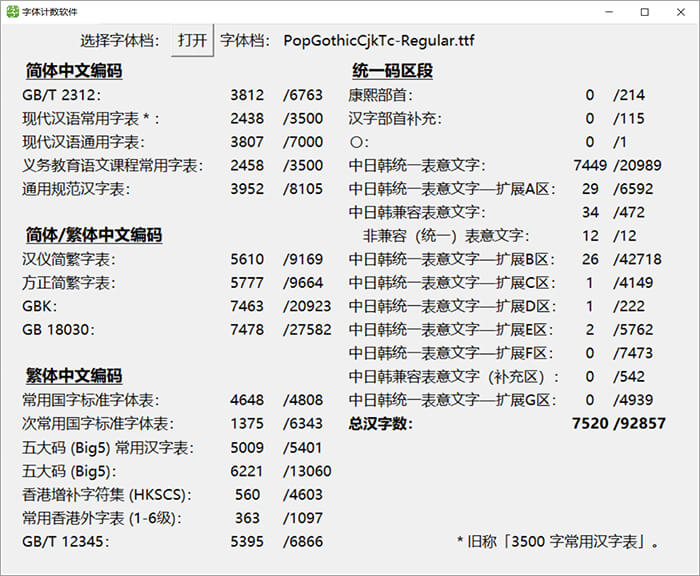This screenshot has width=700, height=576.
Task: Click the value 3812 for GB/T 2312
Action: click(247, 95)
